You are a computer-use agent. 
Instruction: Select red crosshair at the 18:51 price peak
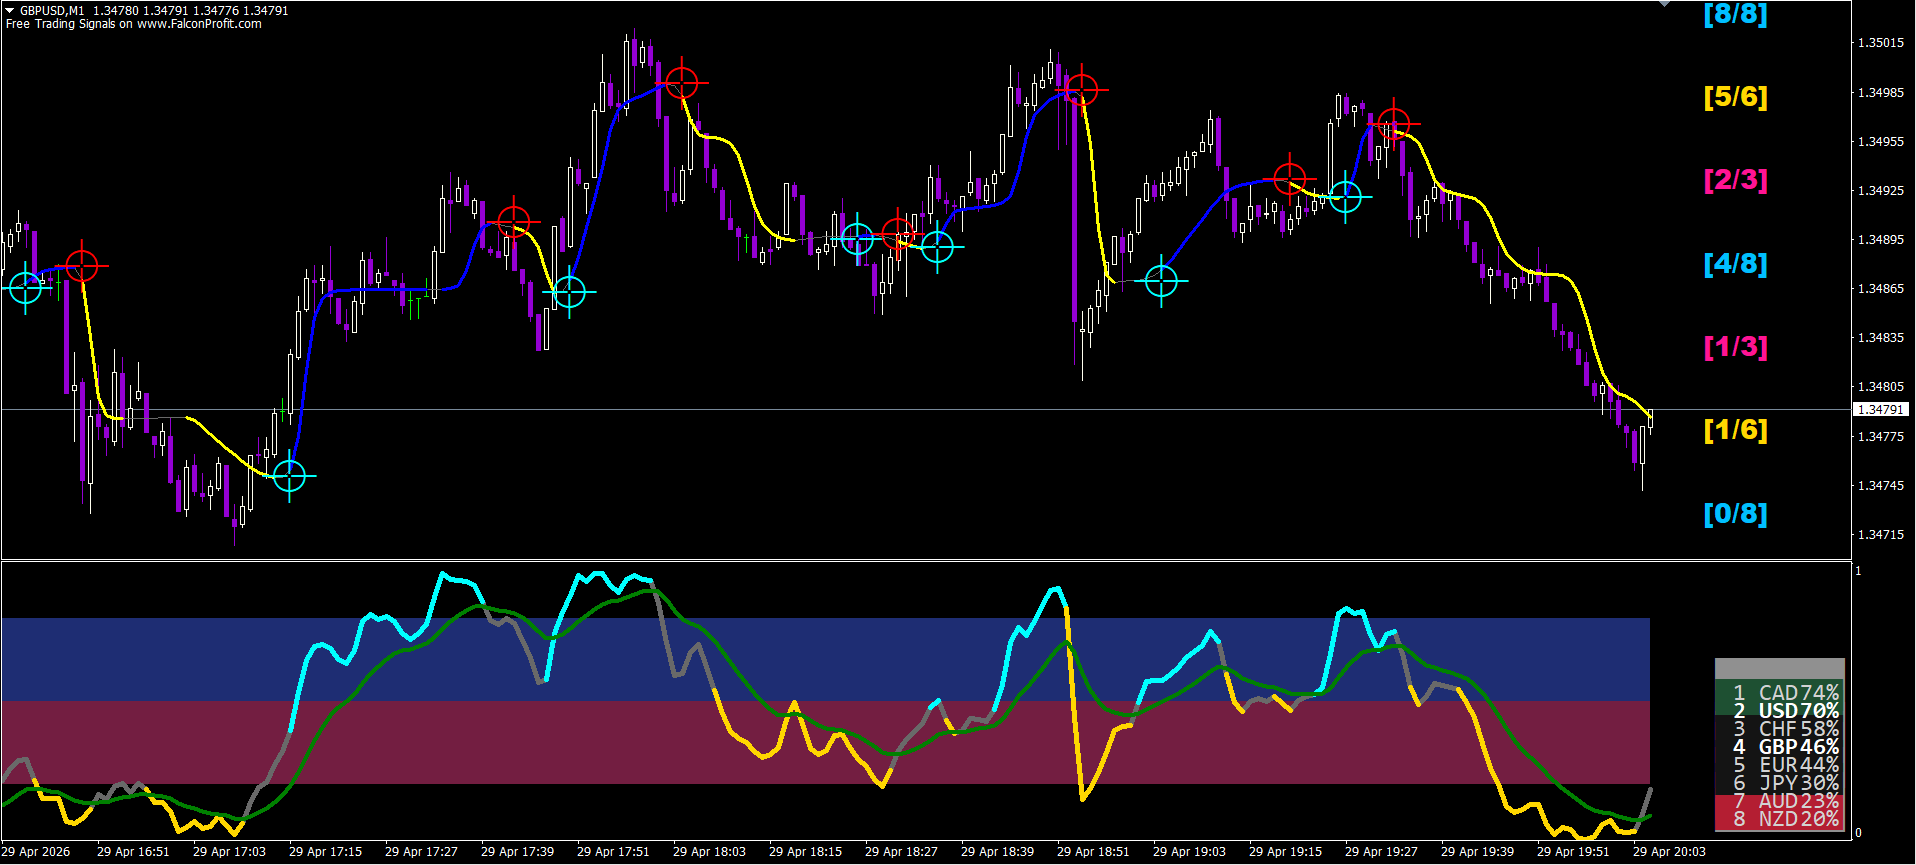click(x=1081, y=90)
